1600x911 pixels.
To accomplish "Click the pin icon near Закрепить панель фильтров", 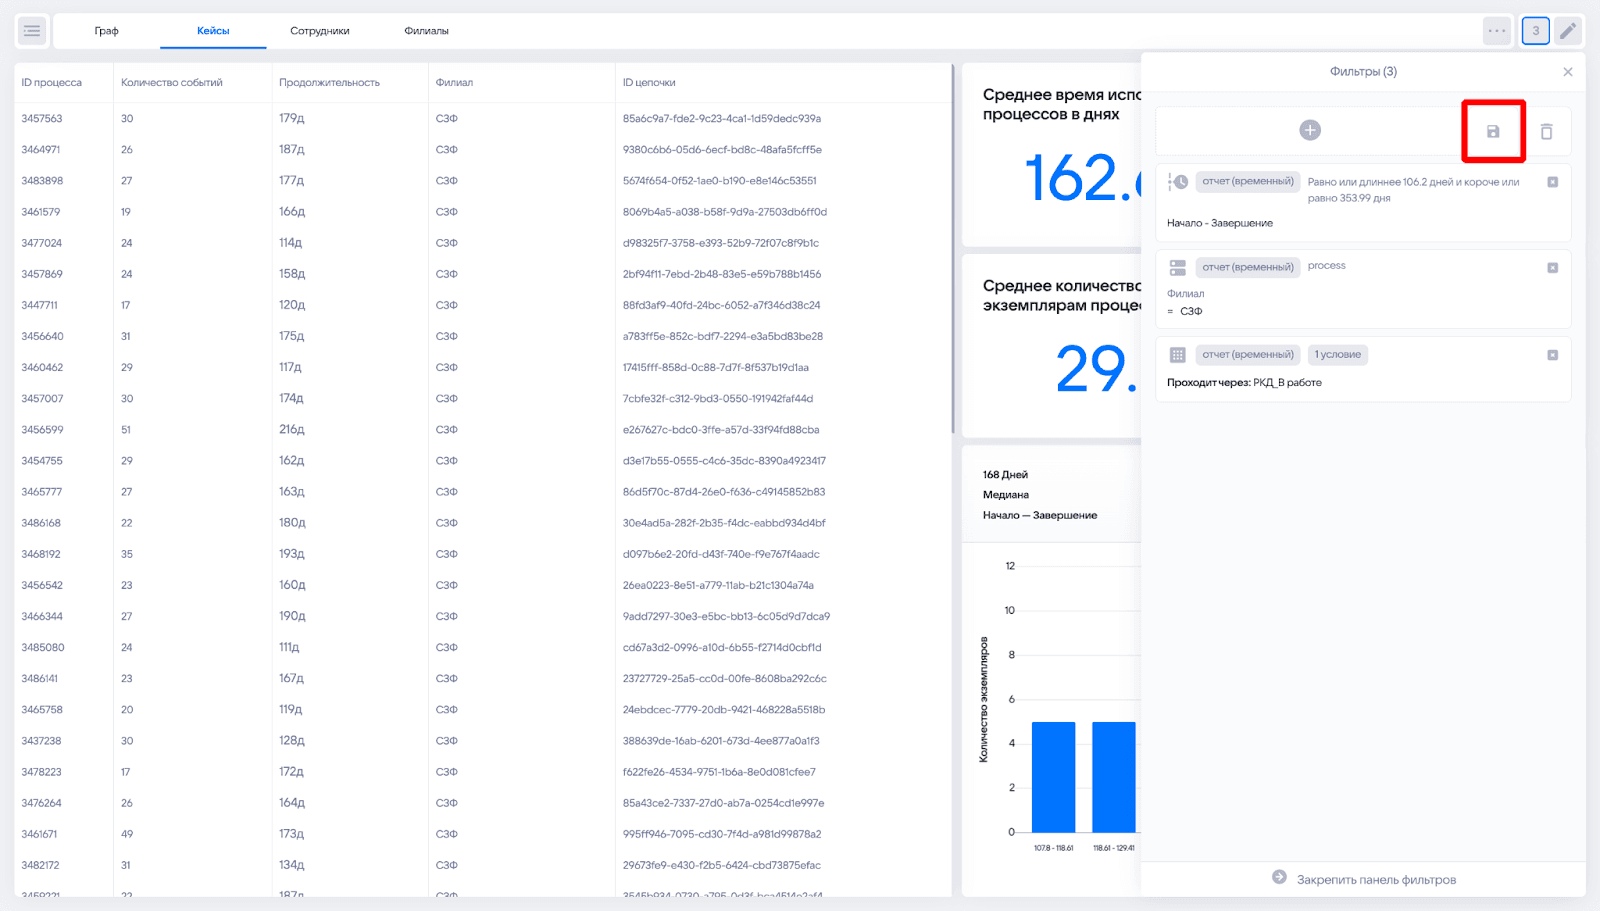I will pyautogui.click(x=1279, y=877).
